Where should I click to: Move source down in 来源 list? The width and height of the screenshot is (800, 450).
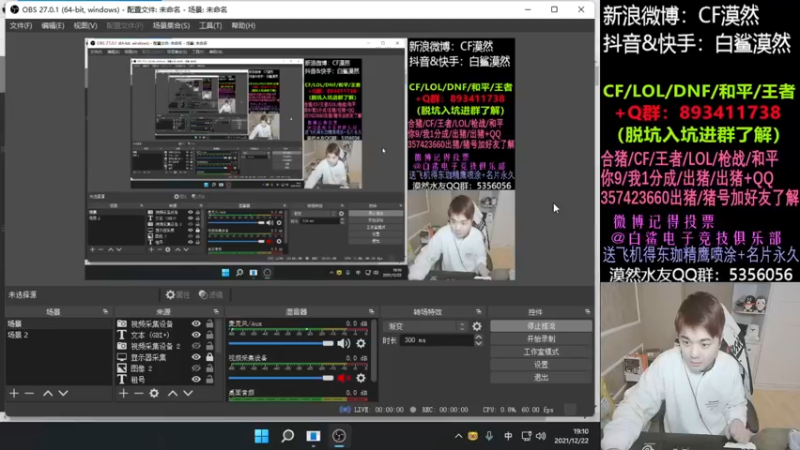pyautogui.click(x=188, y=393)
